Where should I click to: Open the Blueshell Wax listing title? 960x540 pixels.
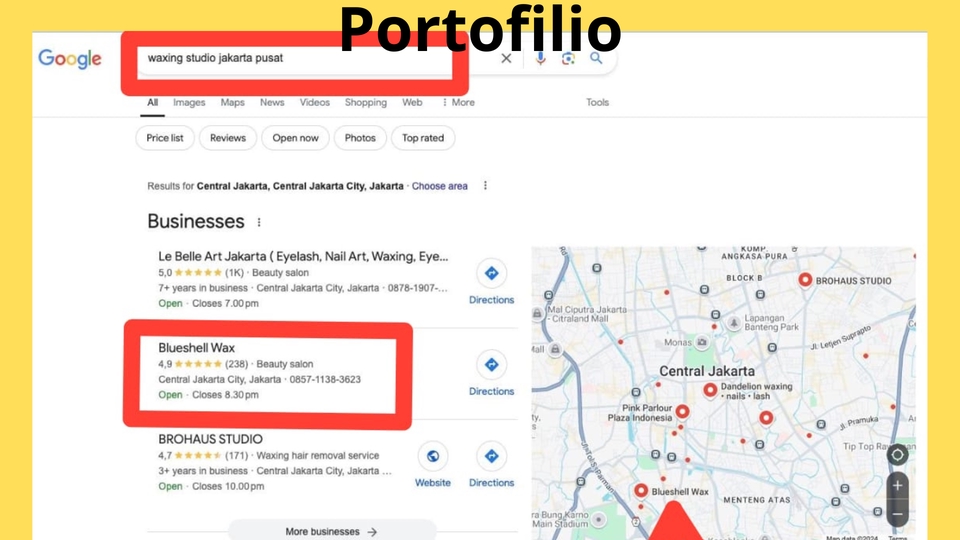click(197, 348)
